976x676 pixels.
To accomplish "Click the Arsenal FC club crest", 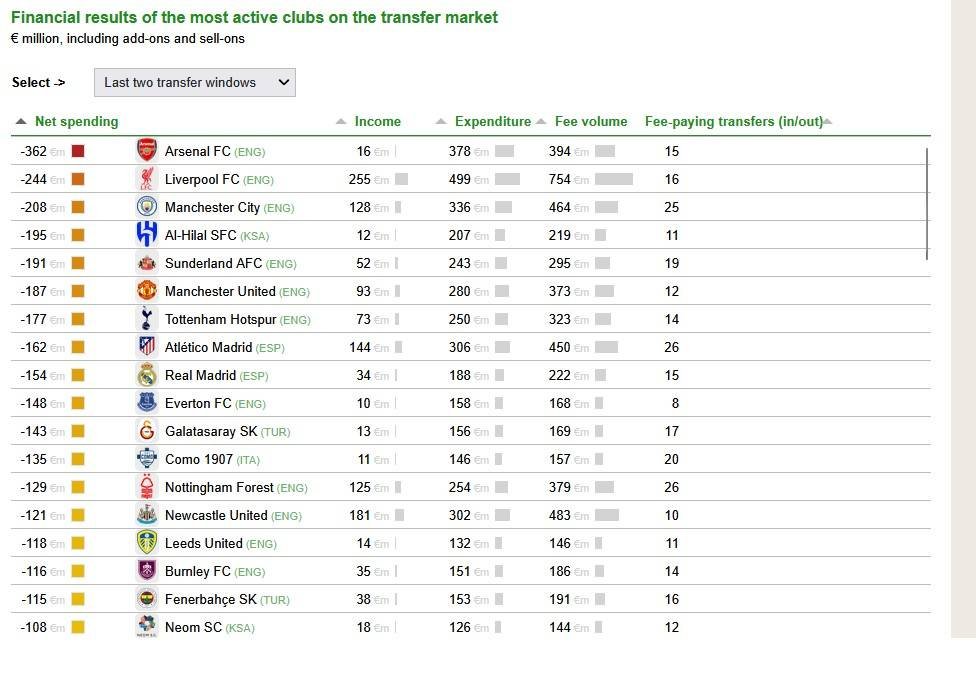I will 147,151.
